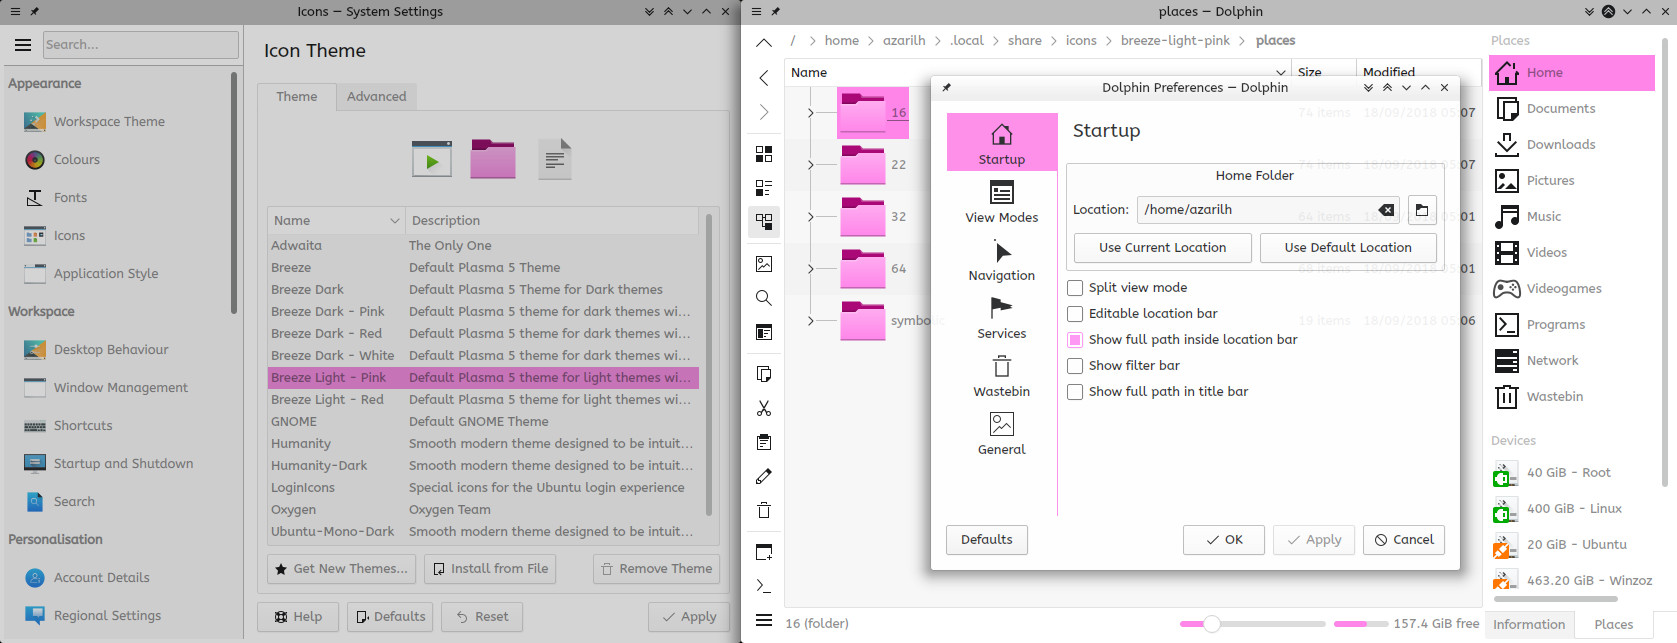Enable Show full path in title bar
The width and height of the screenshot is (1677, 643).
click(x=1075, y=392)
